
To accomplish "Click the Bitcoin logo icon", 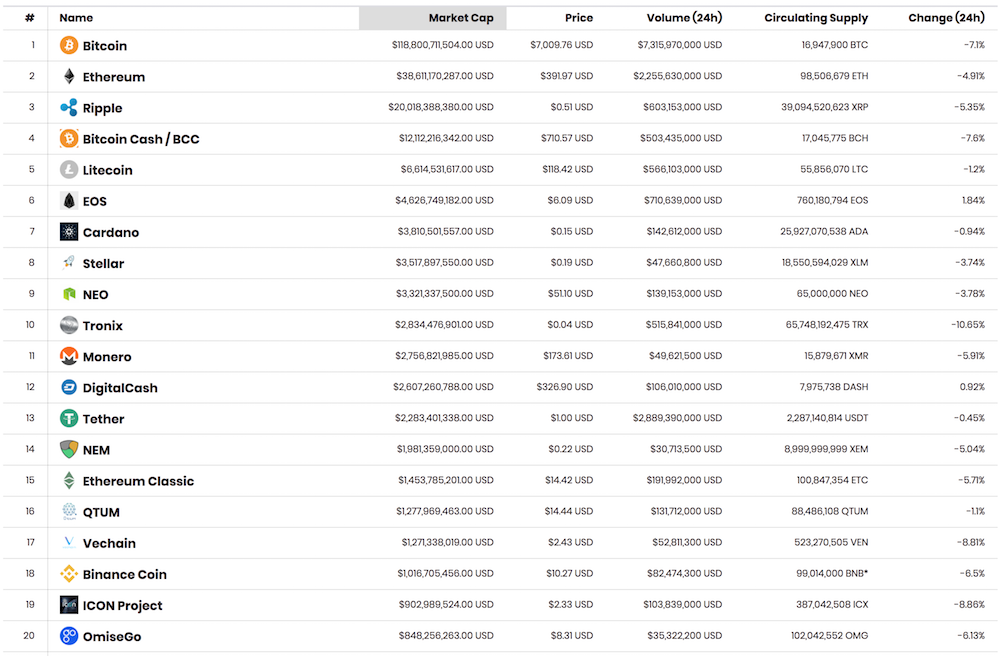I will pyautogui.click(x=69, y=45).
